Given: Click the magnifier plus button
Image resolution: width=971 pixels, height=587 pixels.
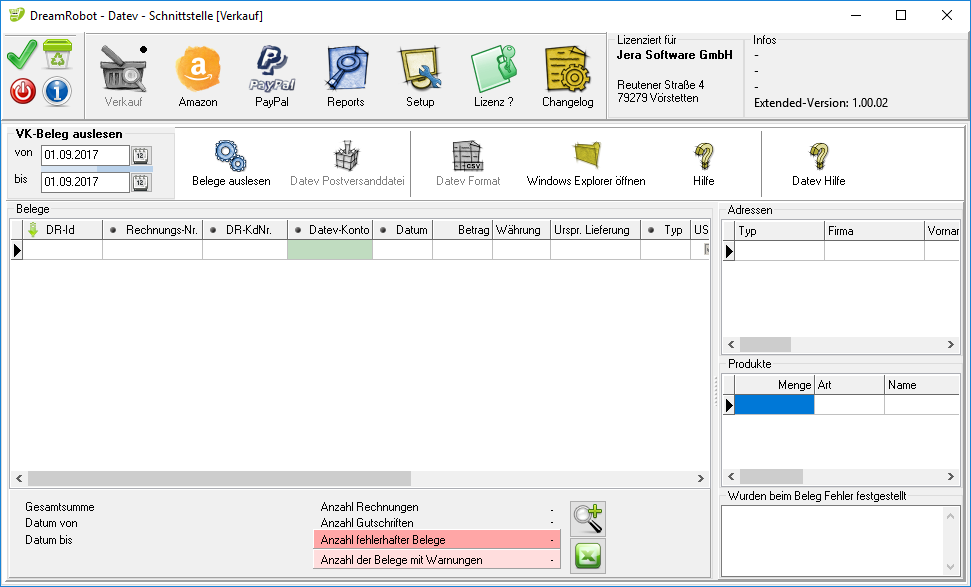Looking at the screenshot, I should tap(587, 519).
